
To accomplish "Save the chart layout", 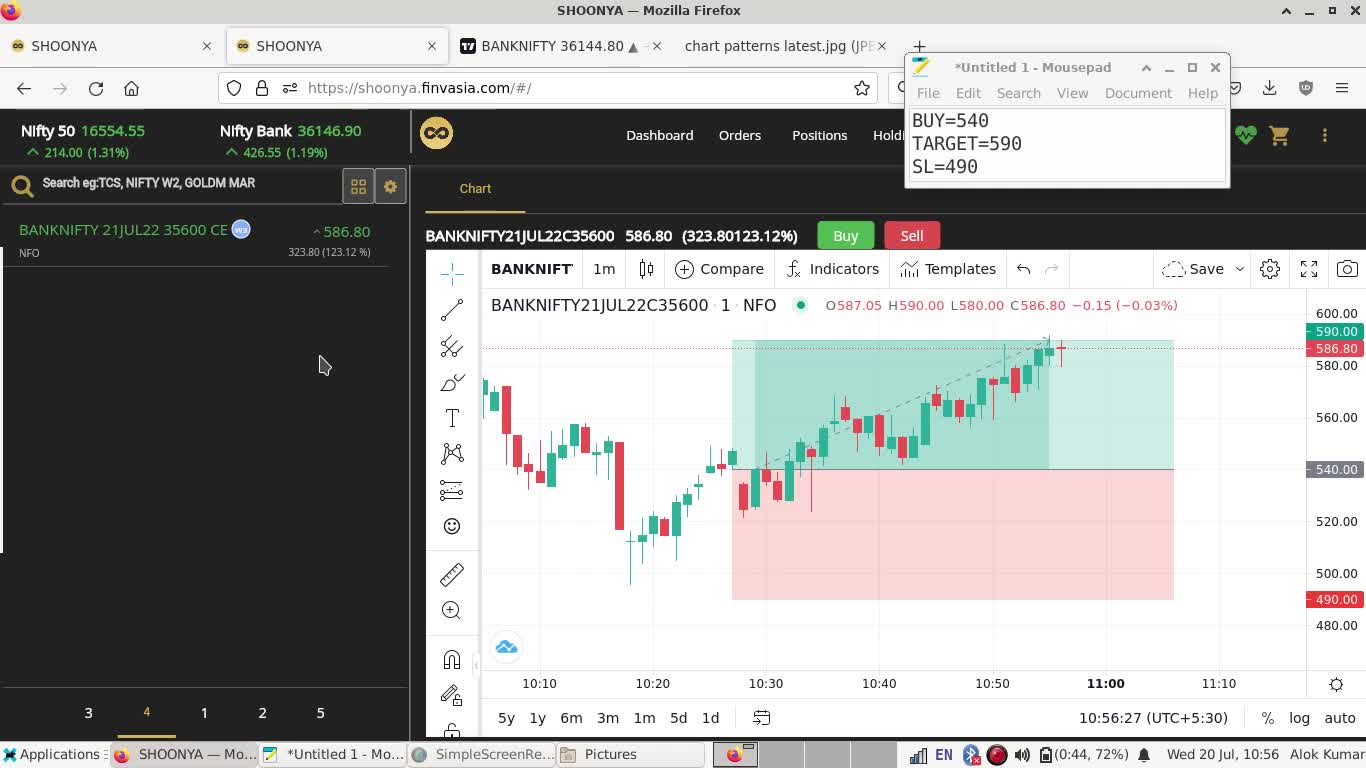I will point(1194,269).
